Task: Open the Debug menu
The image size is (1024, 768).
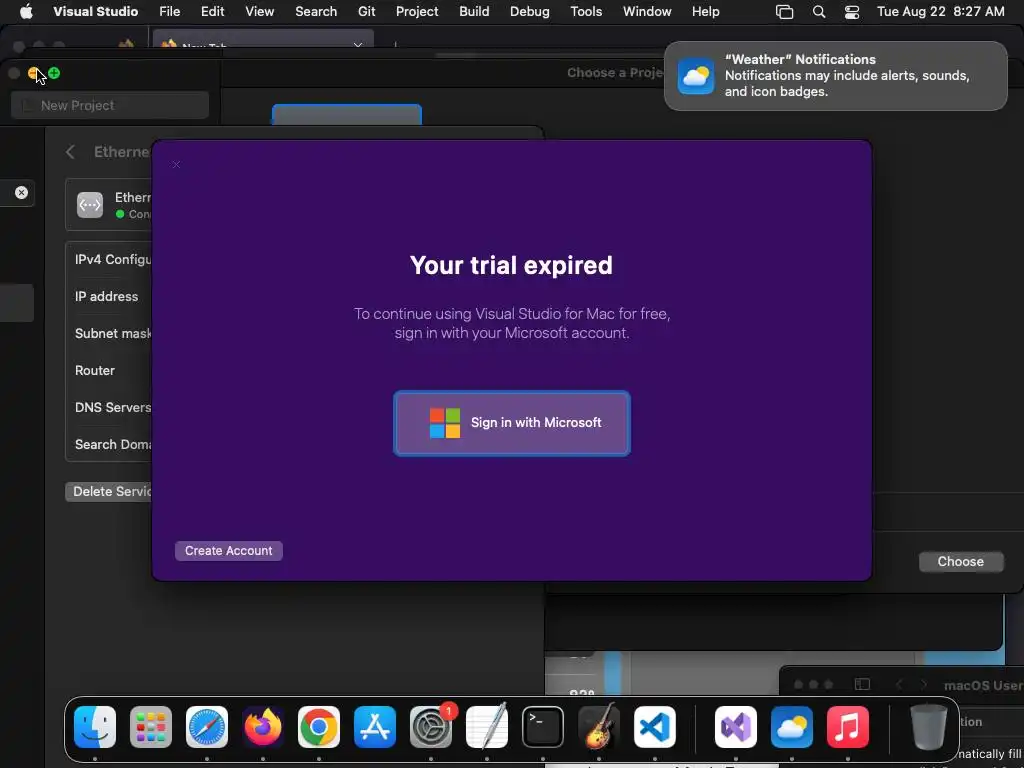Action: pos(530,11)
